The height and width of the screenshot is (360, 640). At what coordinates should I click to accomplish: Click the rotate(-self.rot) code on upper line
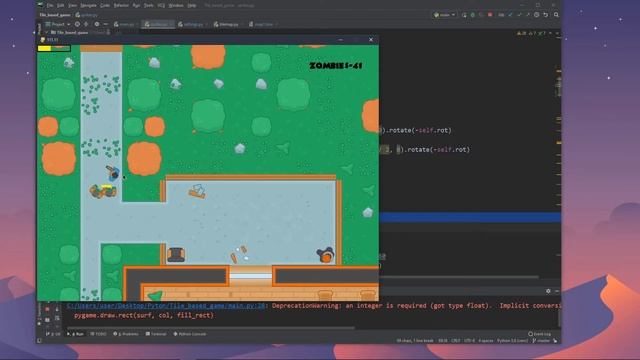[x=420, y=130]
